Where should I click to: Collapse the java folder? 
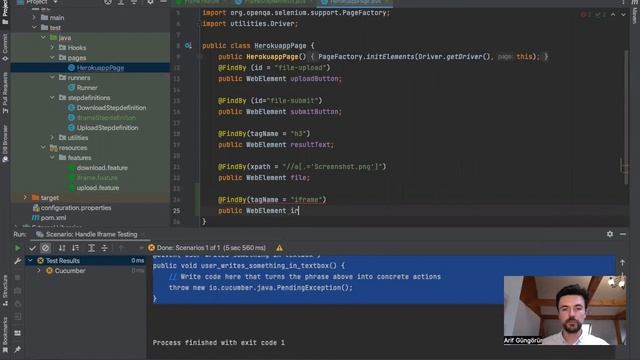(43, 38)
